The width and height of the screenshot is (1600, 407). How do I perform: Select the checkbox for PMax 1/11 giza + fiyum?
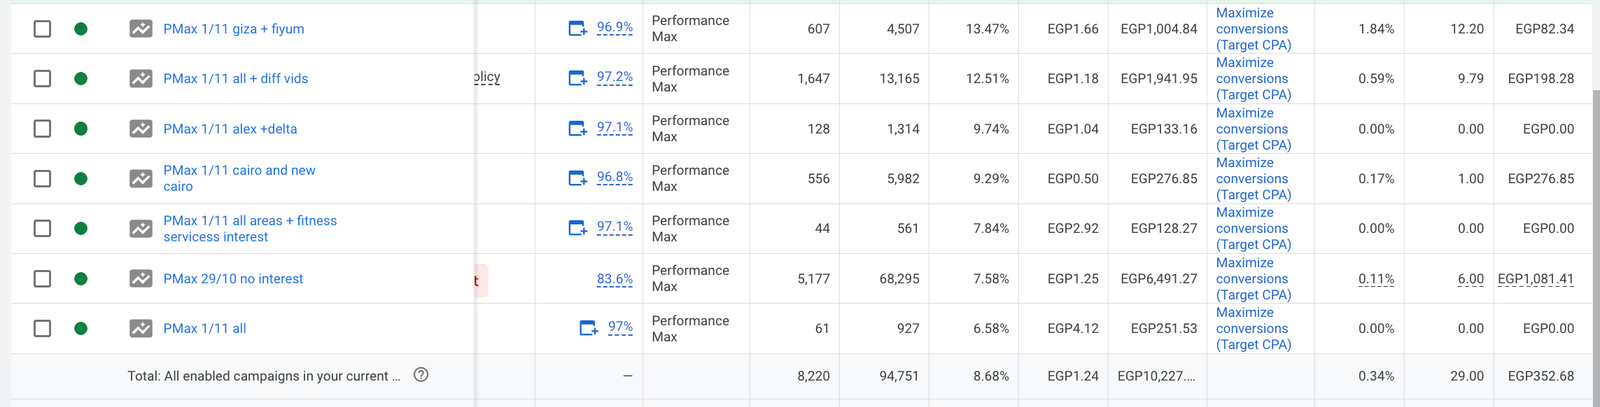coord(42,29)
